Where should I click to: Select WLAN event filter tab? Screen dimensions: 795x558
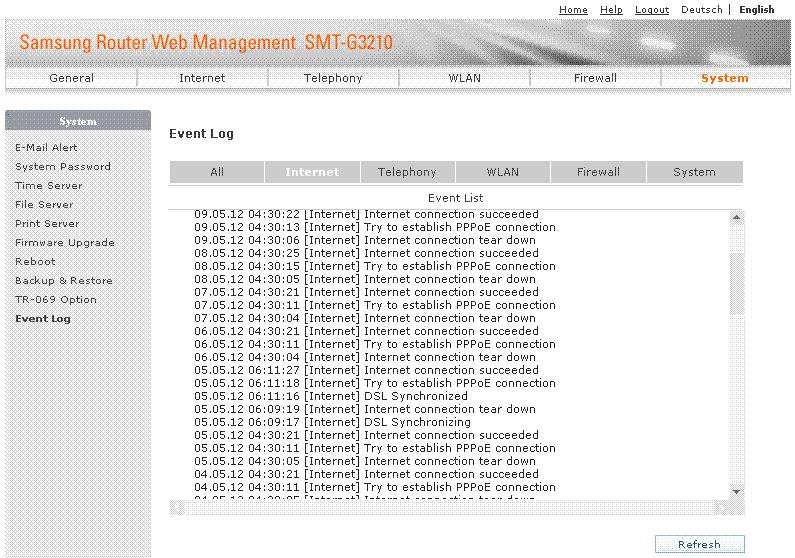click(x=503, y=172)
